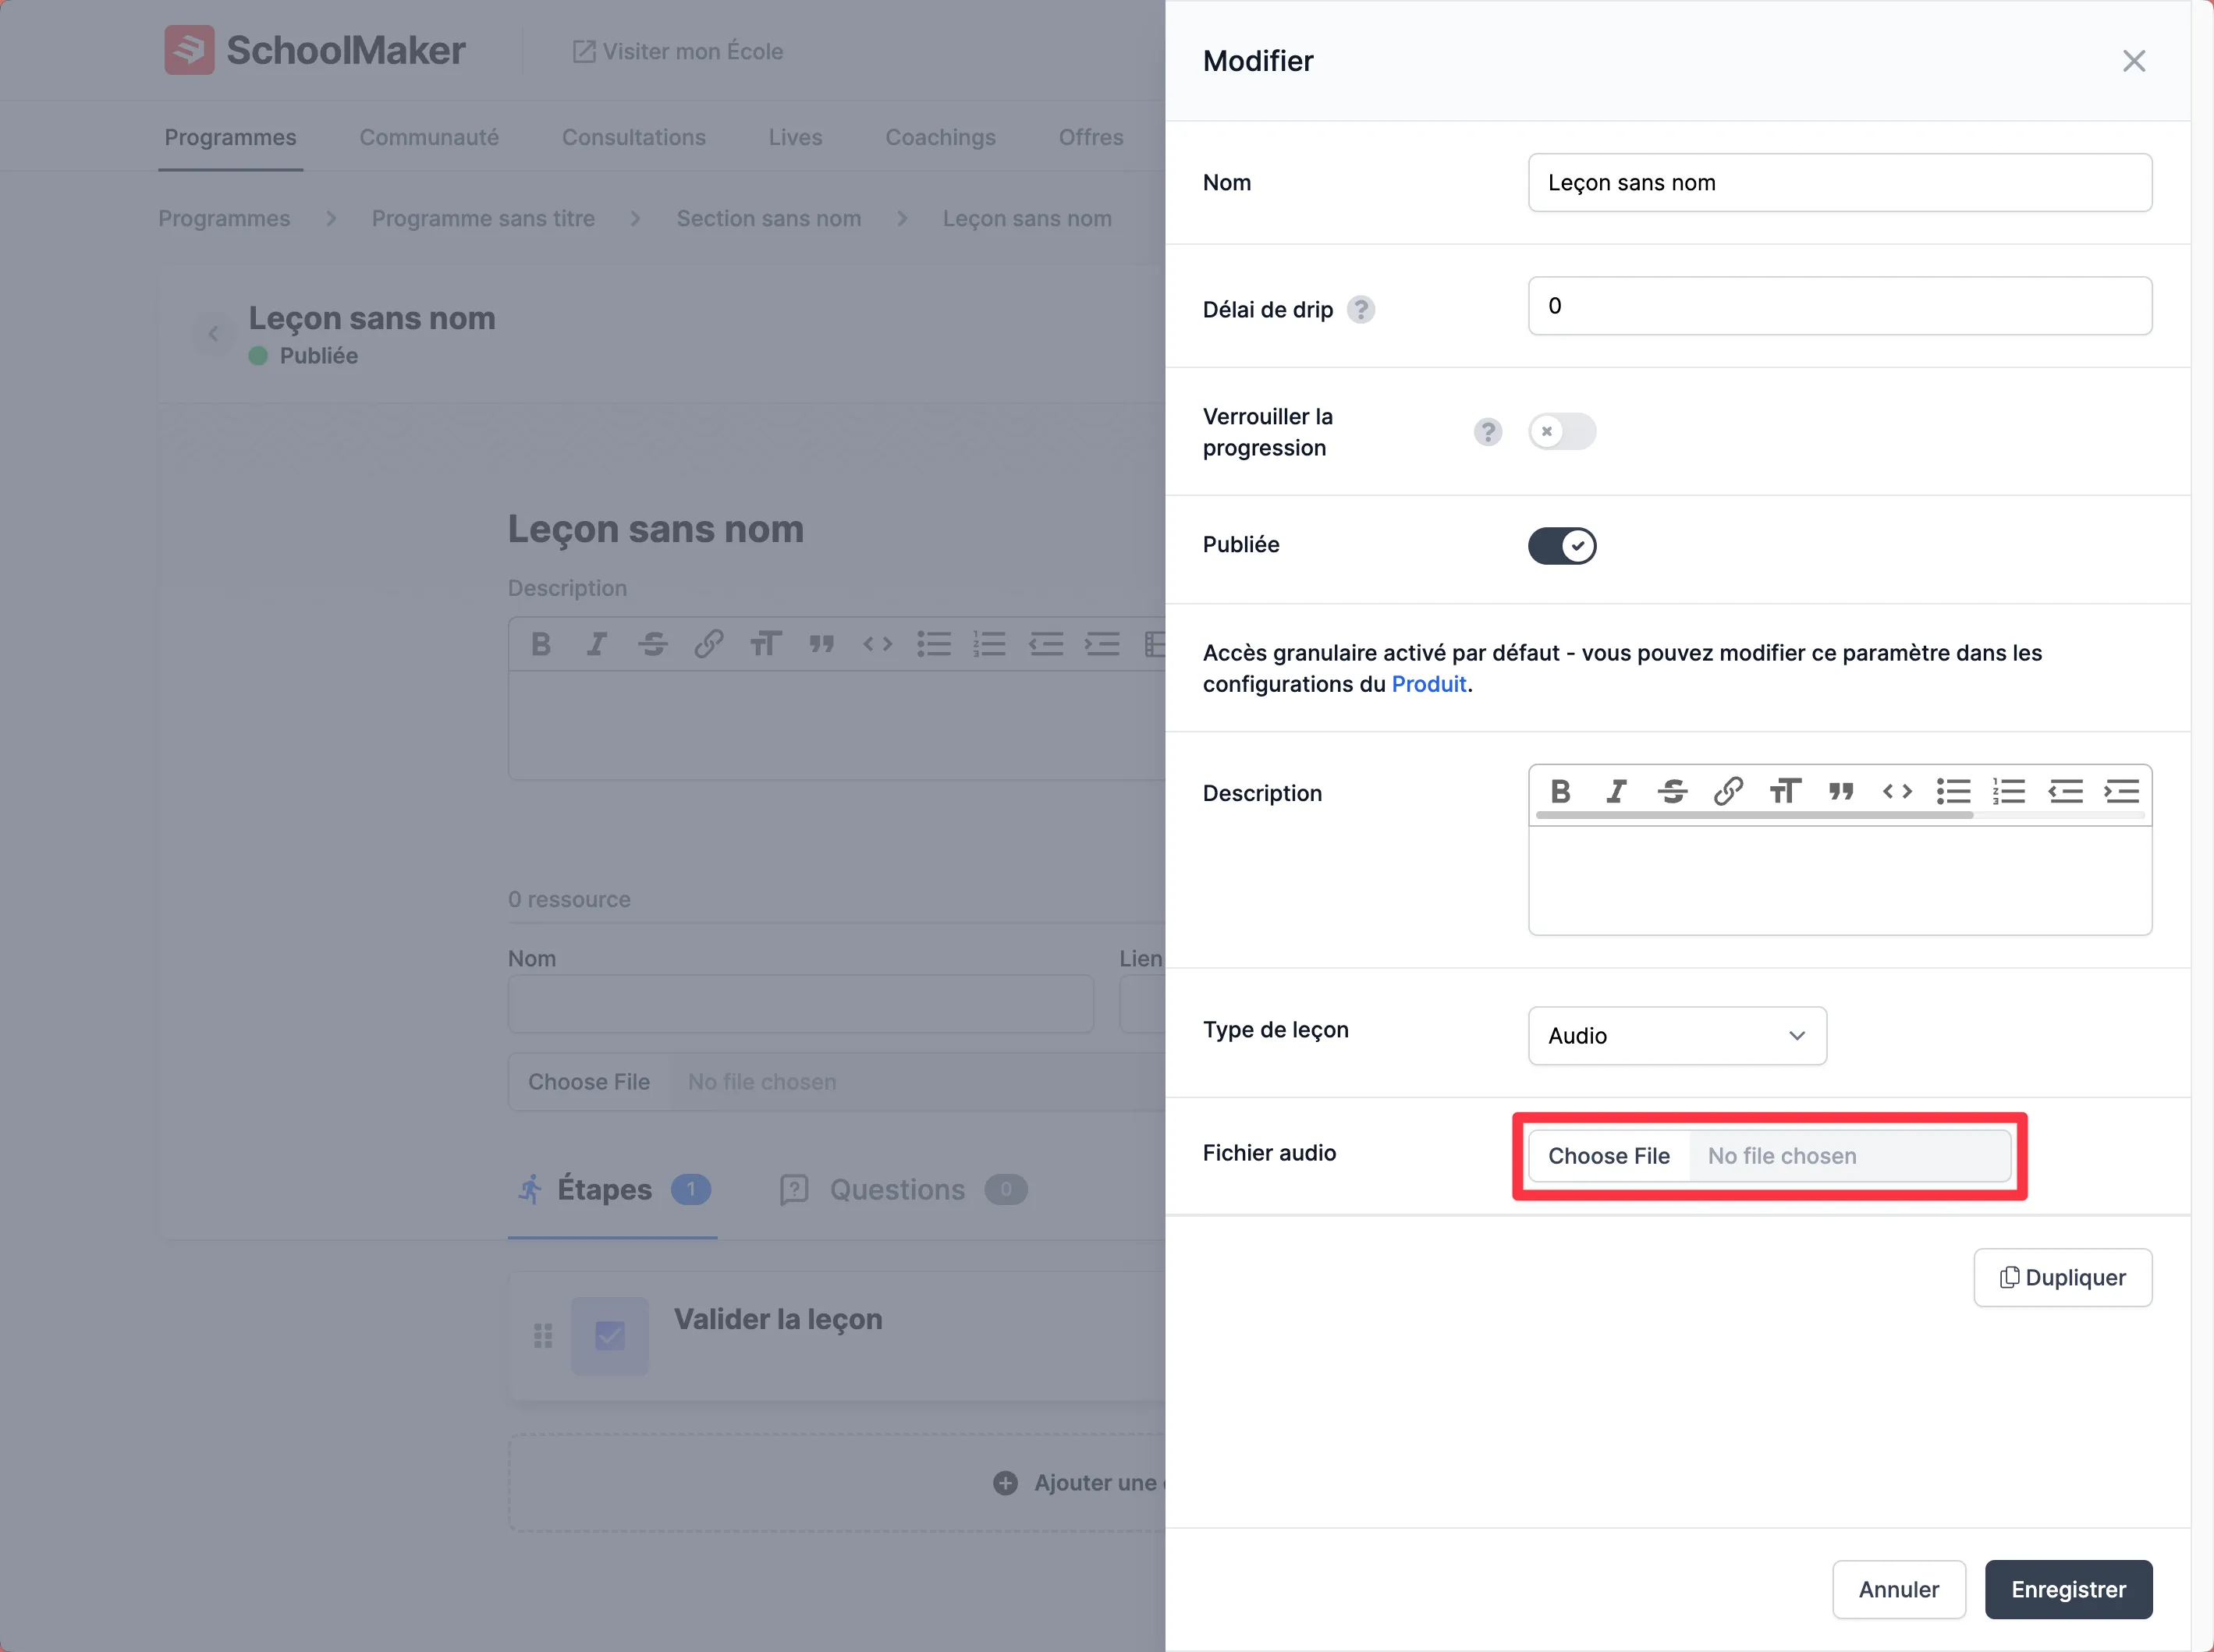Viewport: 2214px width, 1652px height.
Task: Open the Consultations tab
Action: coord(634,137)
